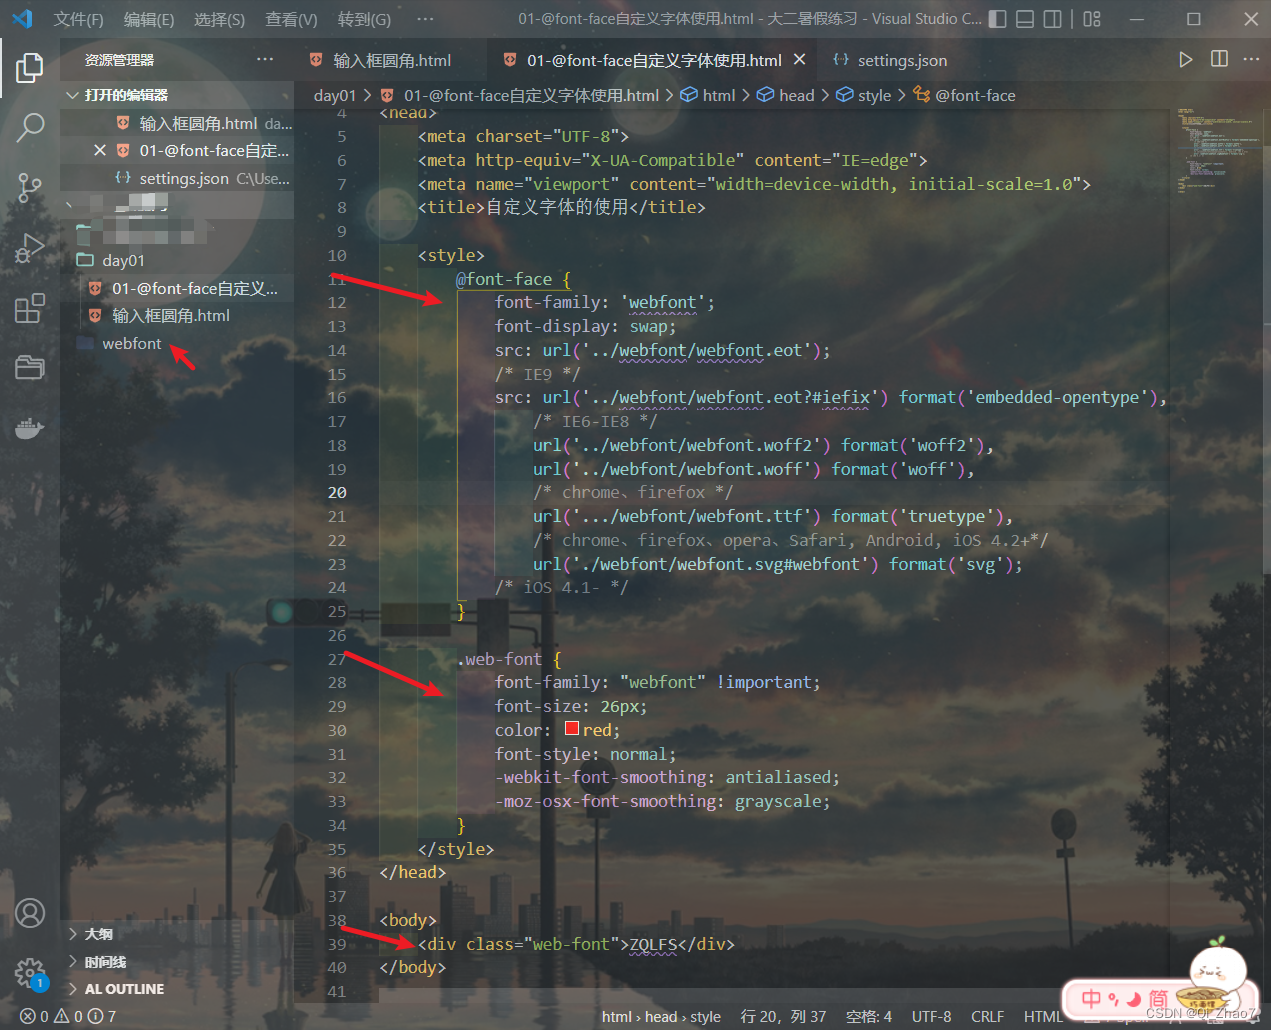Click the 资源管理器 panel title
The height and width of the screenshot is (1030, 1271).
click(119, 60)
